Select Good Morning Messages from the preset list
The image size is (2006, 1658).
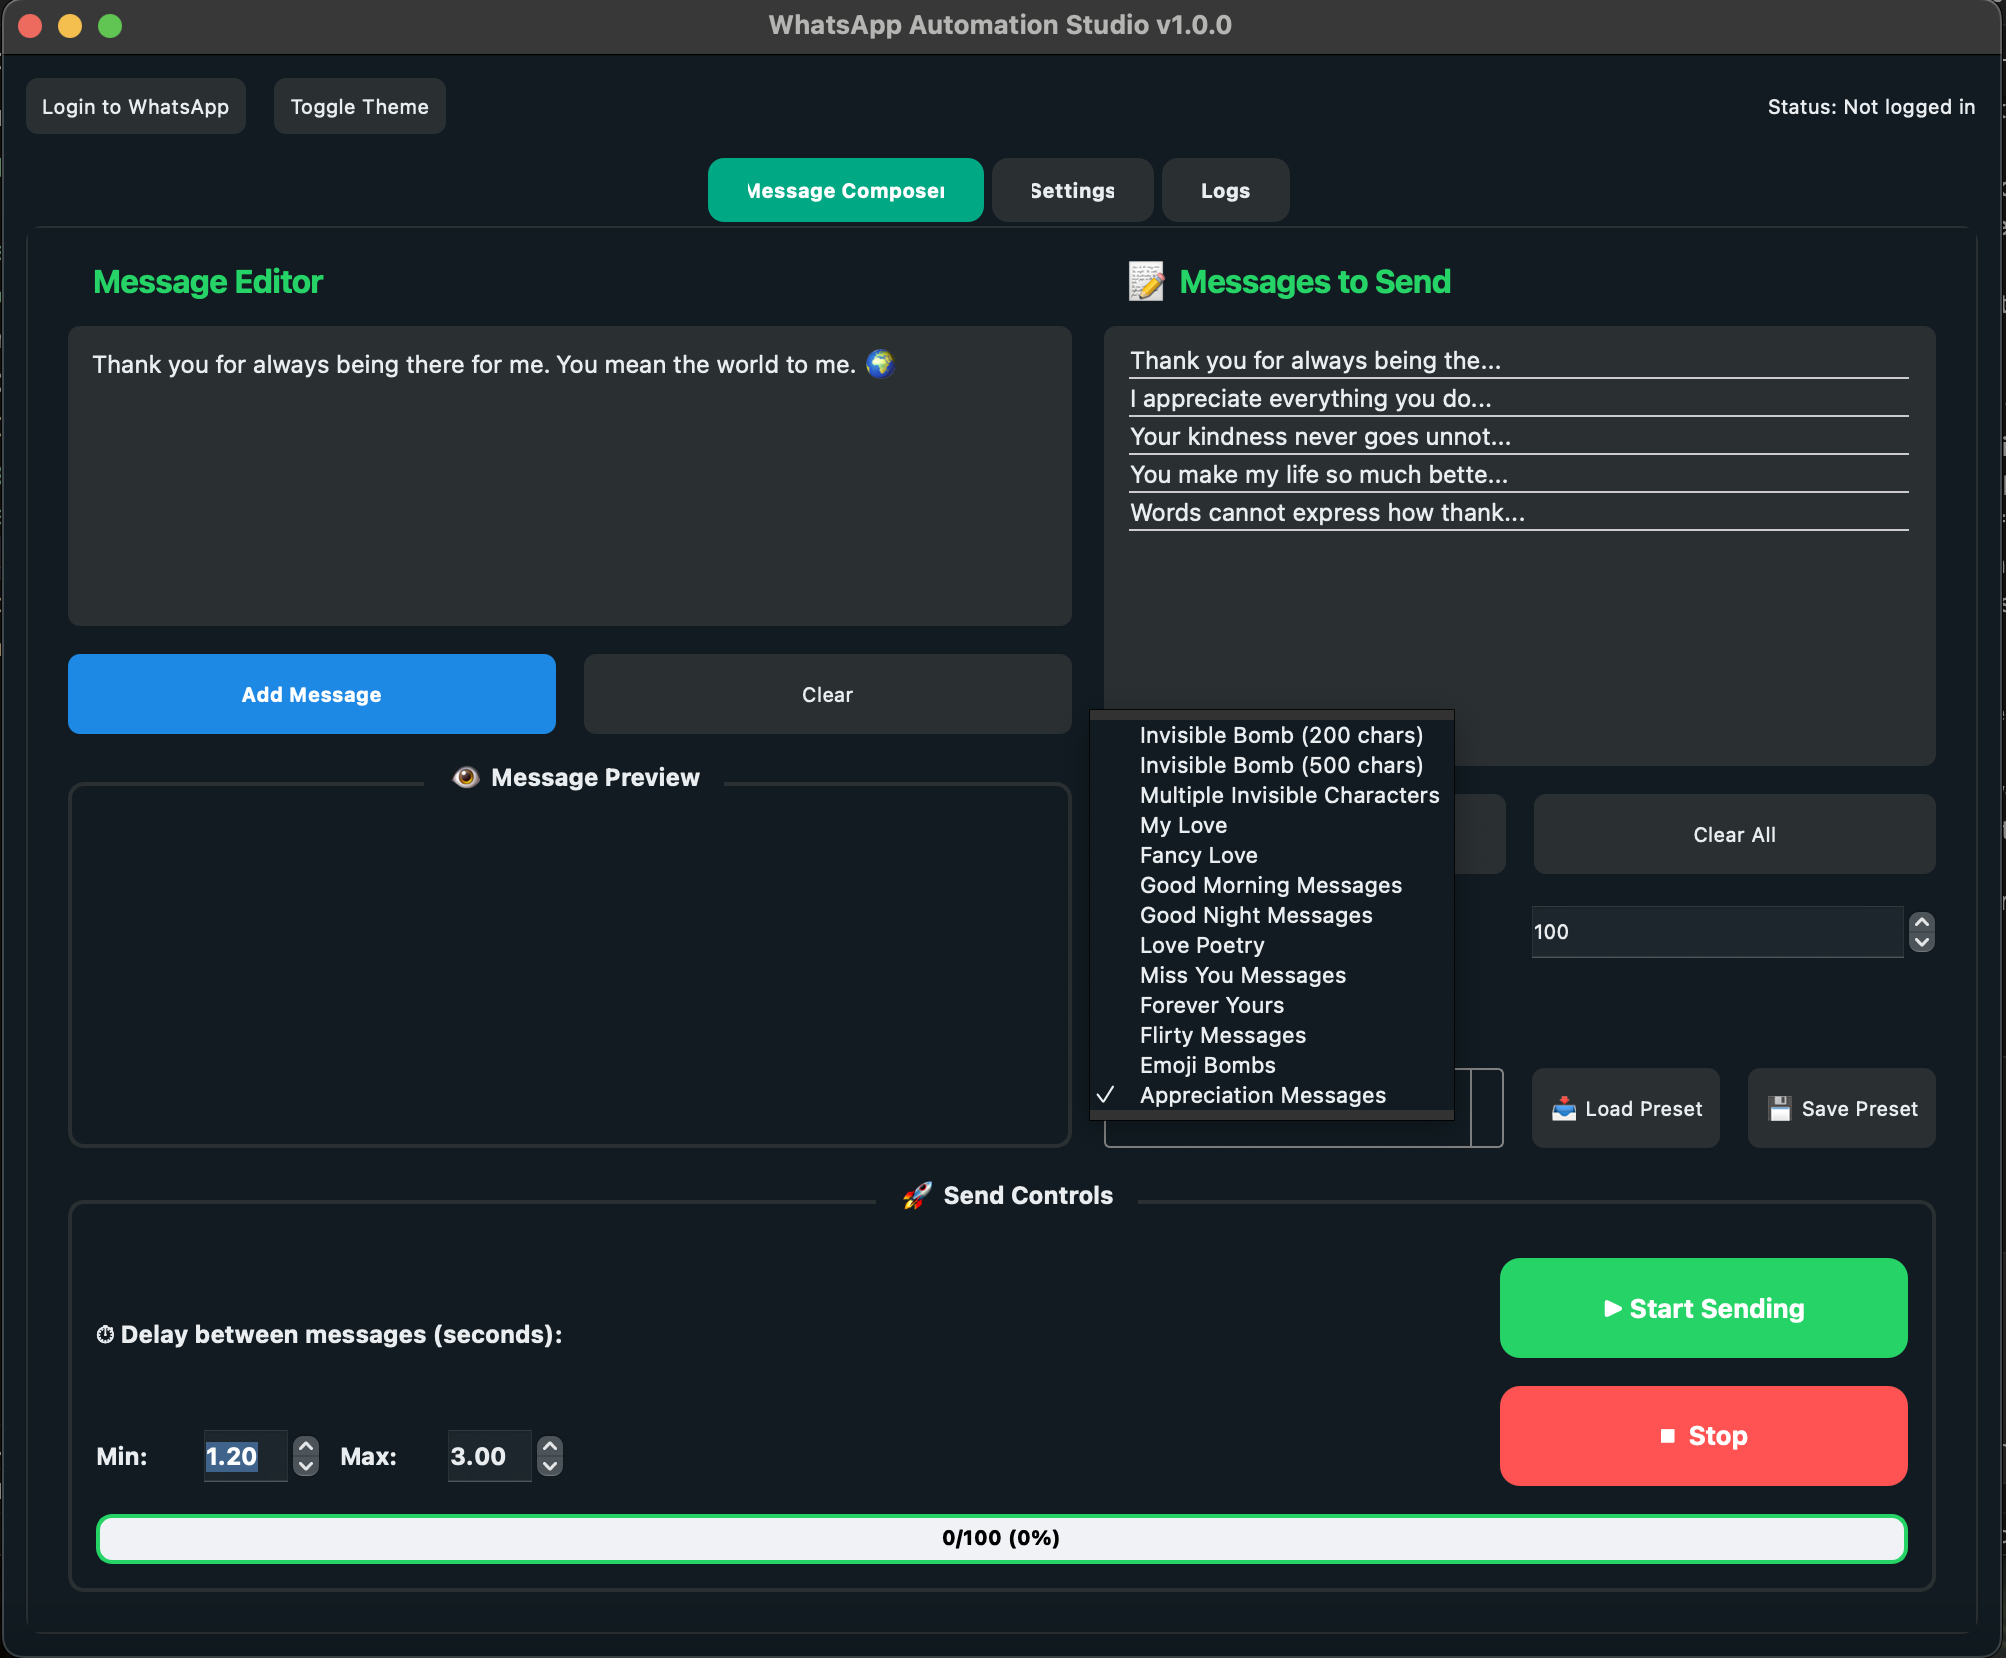point(1270,885)
